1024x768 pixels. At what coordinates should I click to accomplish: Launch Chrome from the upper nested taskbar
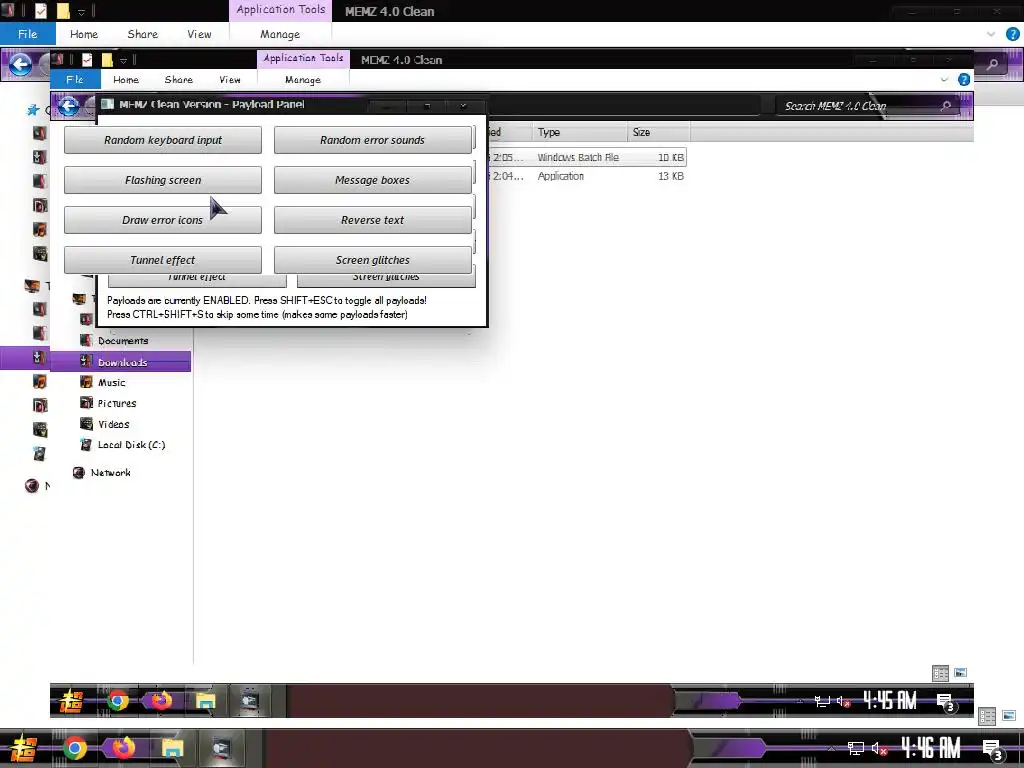[x=118, y=701]
